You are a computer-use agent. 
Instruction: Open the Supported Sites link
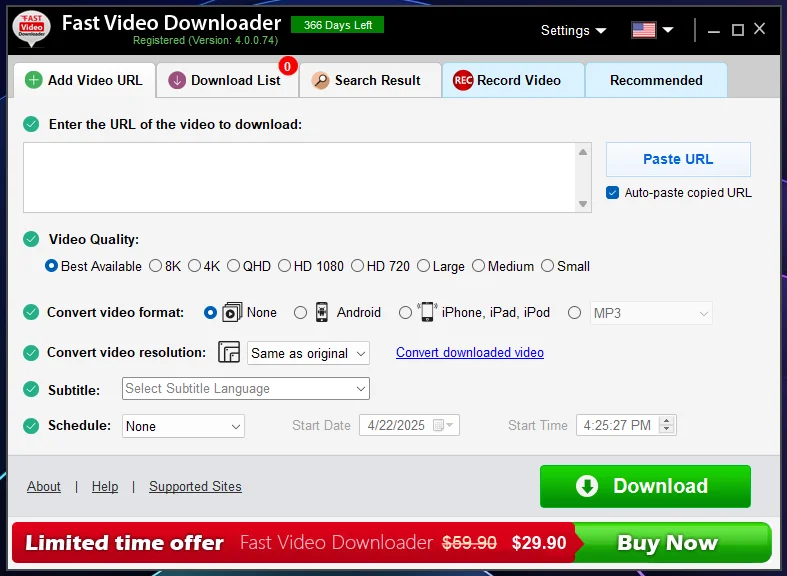click(195, 486)
